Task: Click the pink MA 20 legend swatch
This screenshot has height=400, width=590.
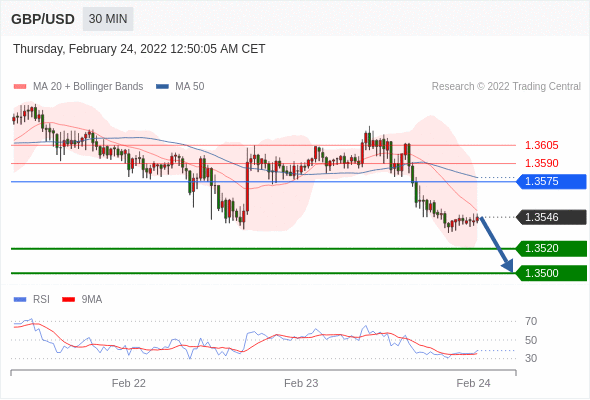Action: point(20,87)
